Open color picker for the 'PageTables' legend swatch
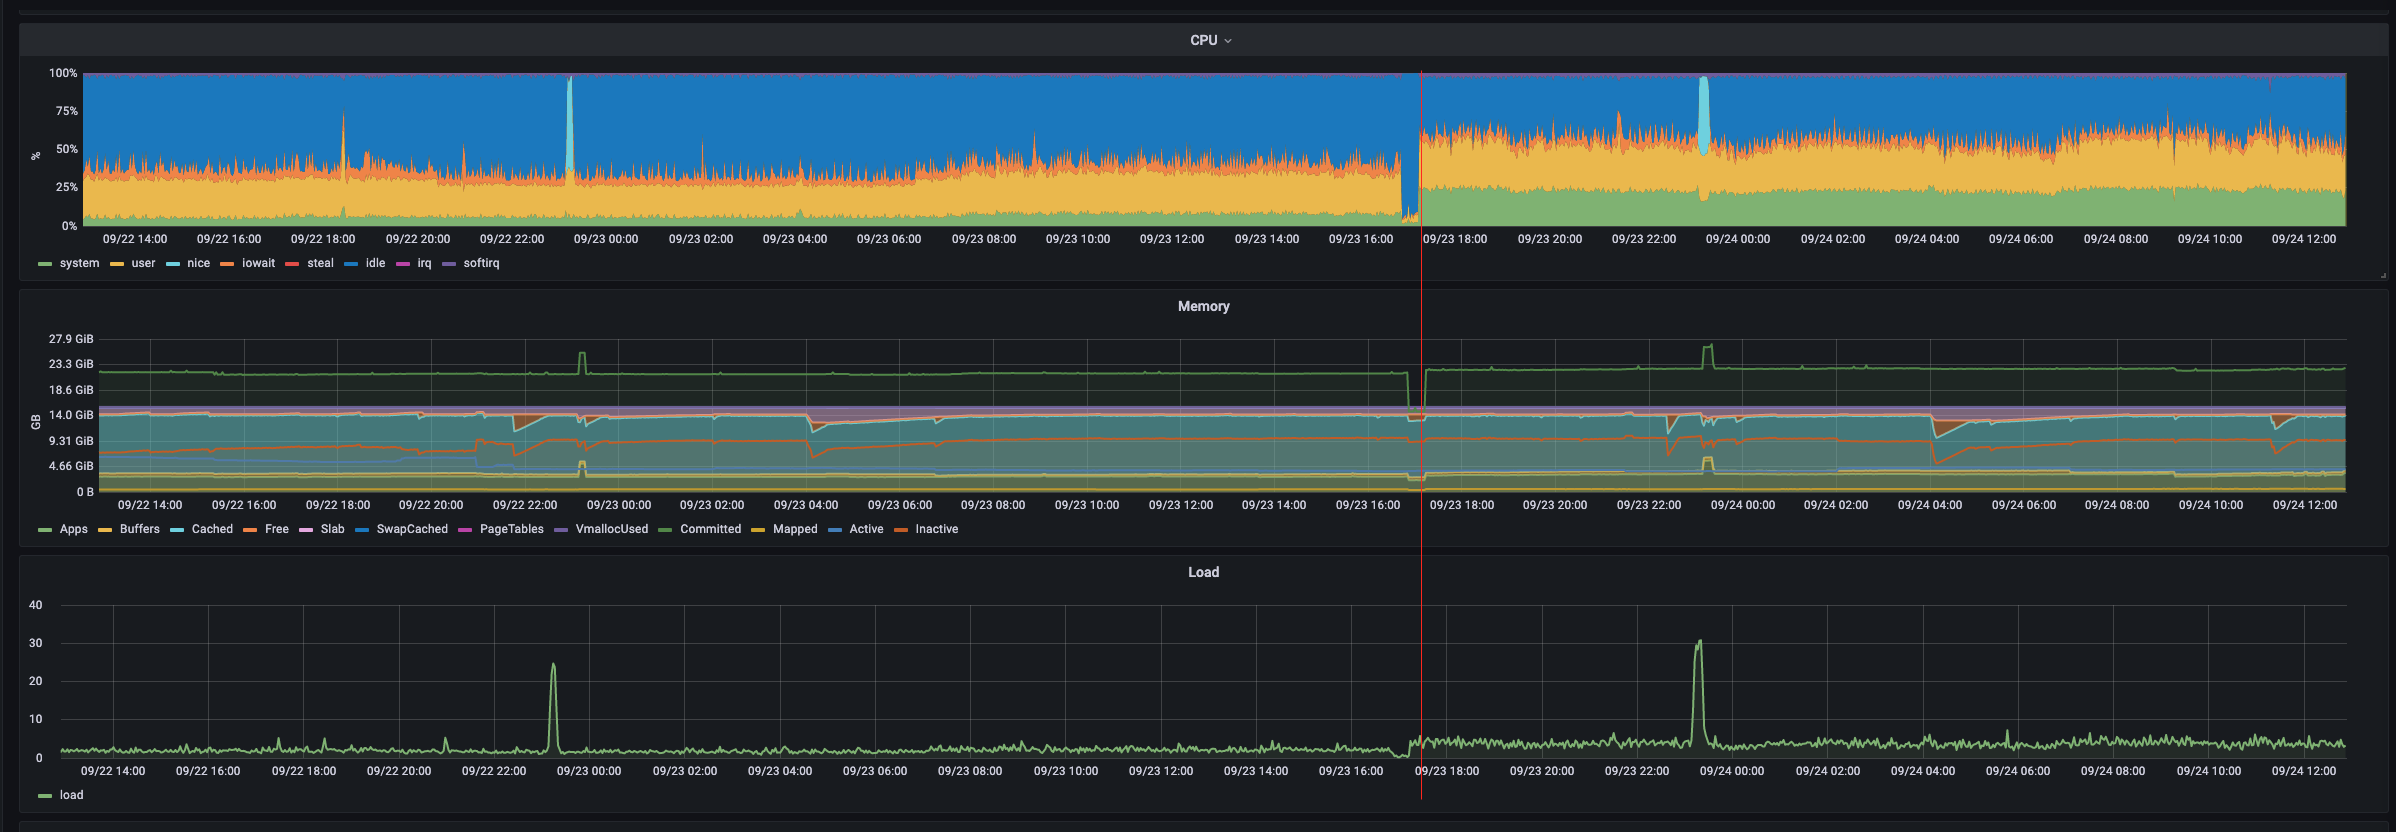 click(x=465, y=530)
